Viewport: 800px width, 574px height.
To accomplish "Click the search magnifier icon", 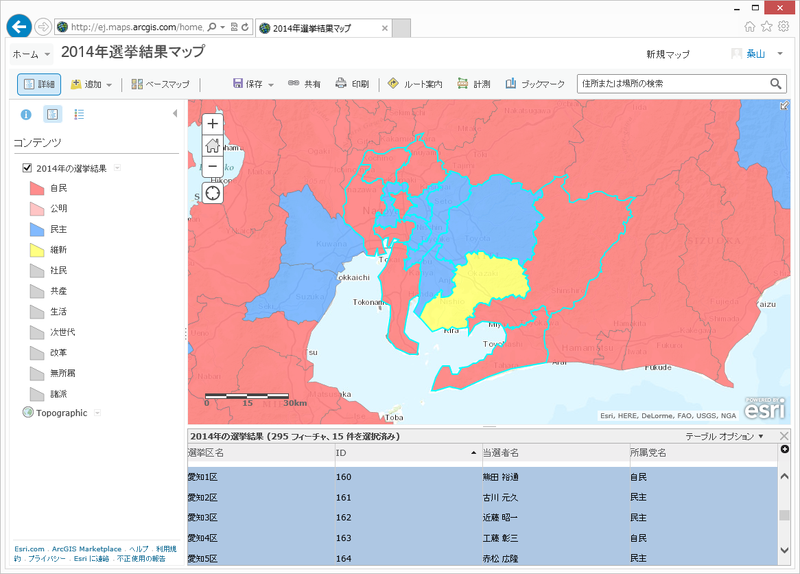I will click(776, 84).
